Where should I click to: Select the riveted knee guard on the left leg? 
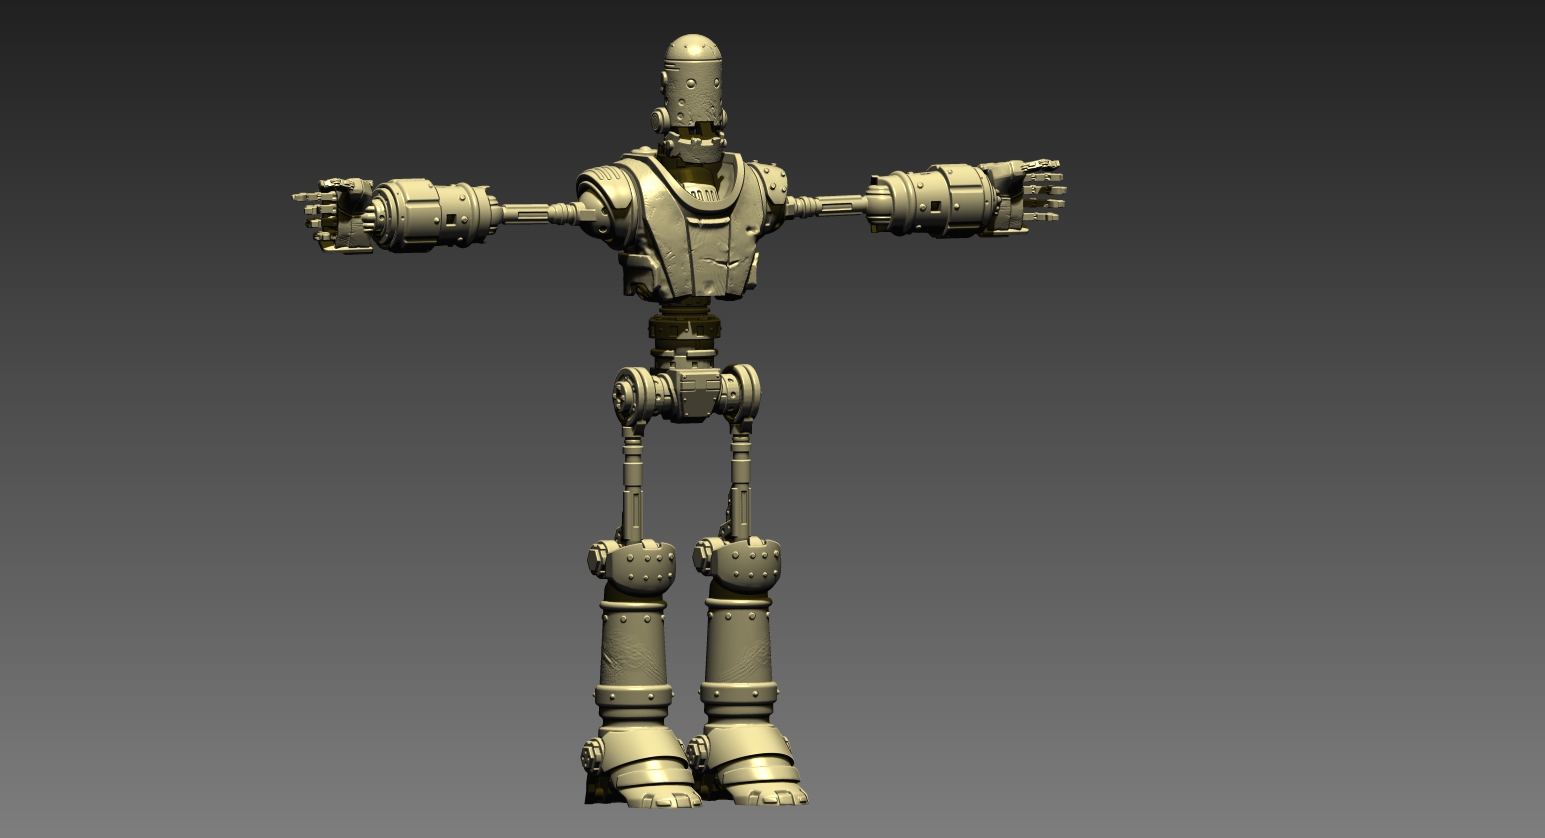tap(632, 565)
